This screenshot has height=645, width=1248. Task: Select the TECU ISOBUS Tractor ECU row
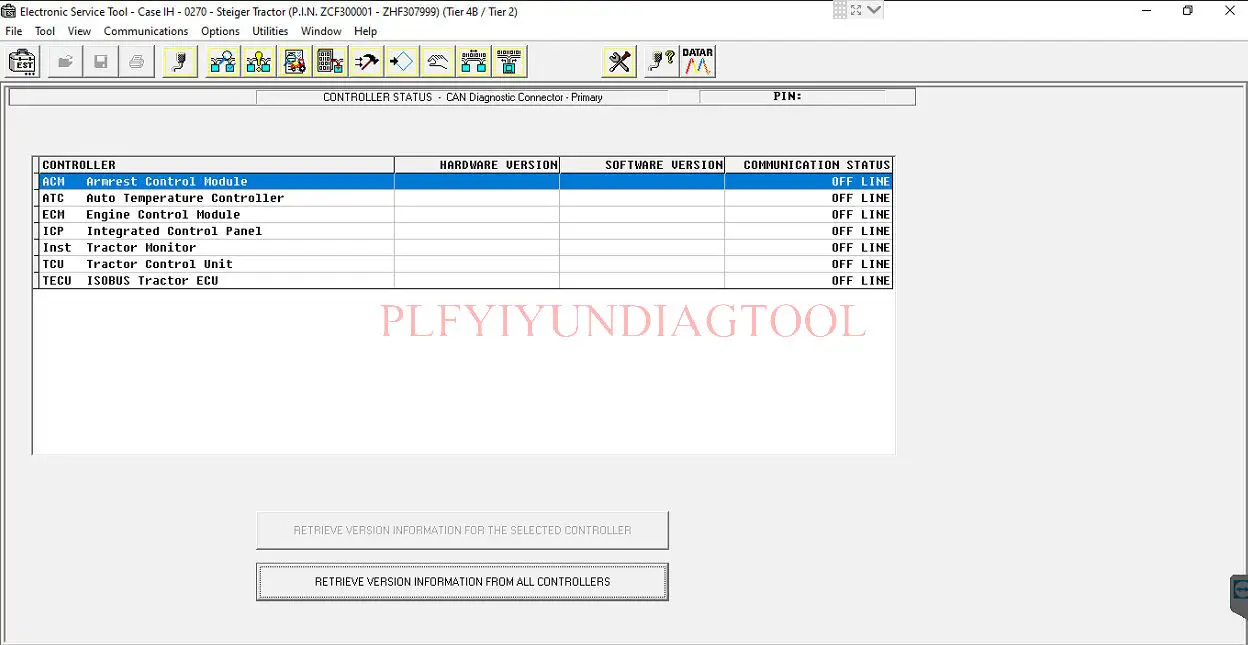(465, 281)
